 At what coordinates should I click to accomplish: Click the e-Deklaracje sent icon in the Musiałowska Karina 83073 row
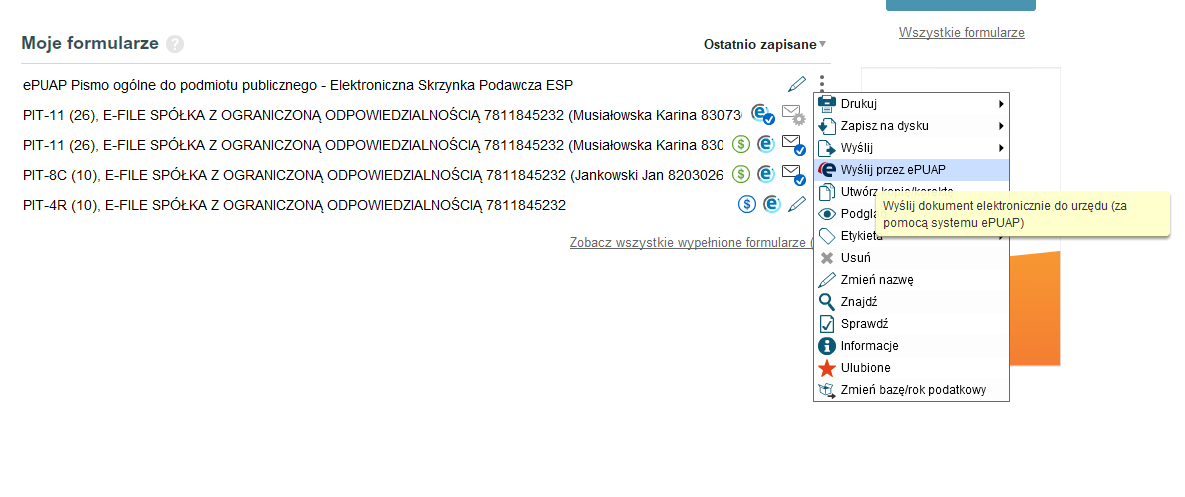(x=763, y=114)
